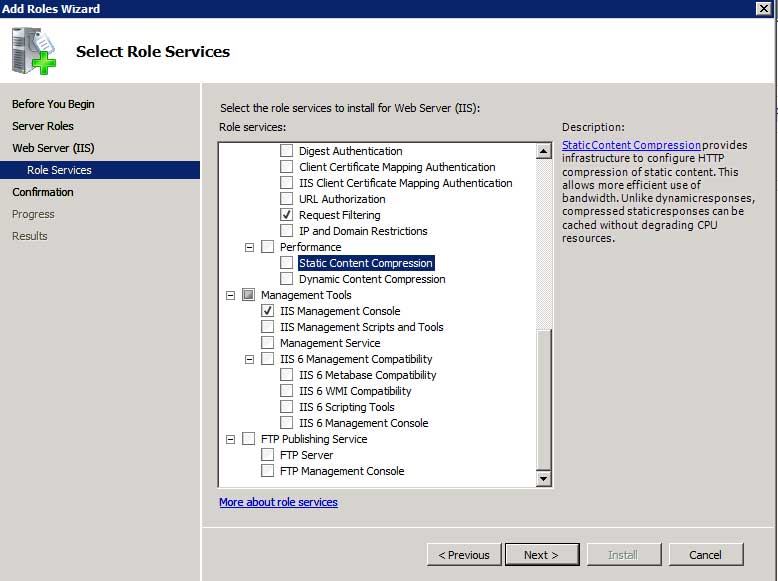The image size is (778, 581).
Task: Enable IP and Domain Restrictions checkbox
Action: [x=286, y=231]
